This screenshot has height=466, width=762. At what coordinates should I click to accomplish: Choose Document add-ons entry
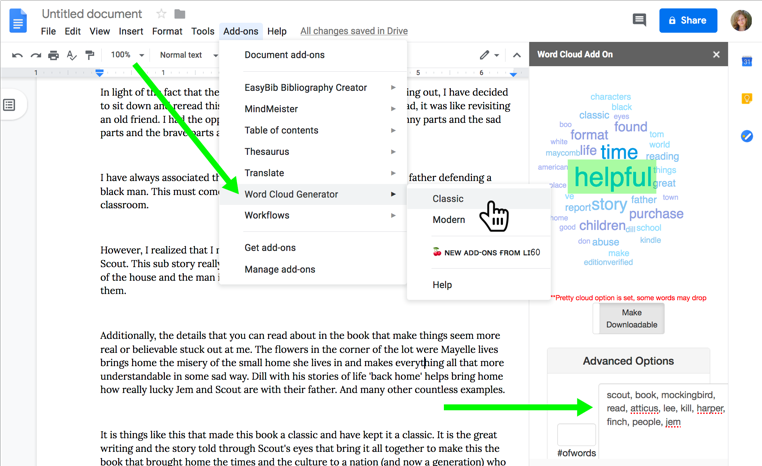[313, 55]
